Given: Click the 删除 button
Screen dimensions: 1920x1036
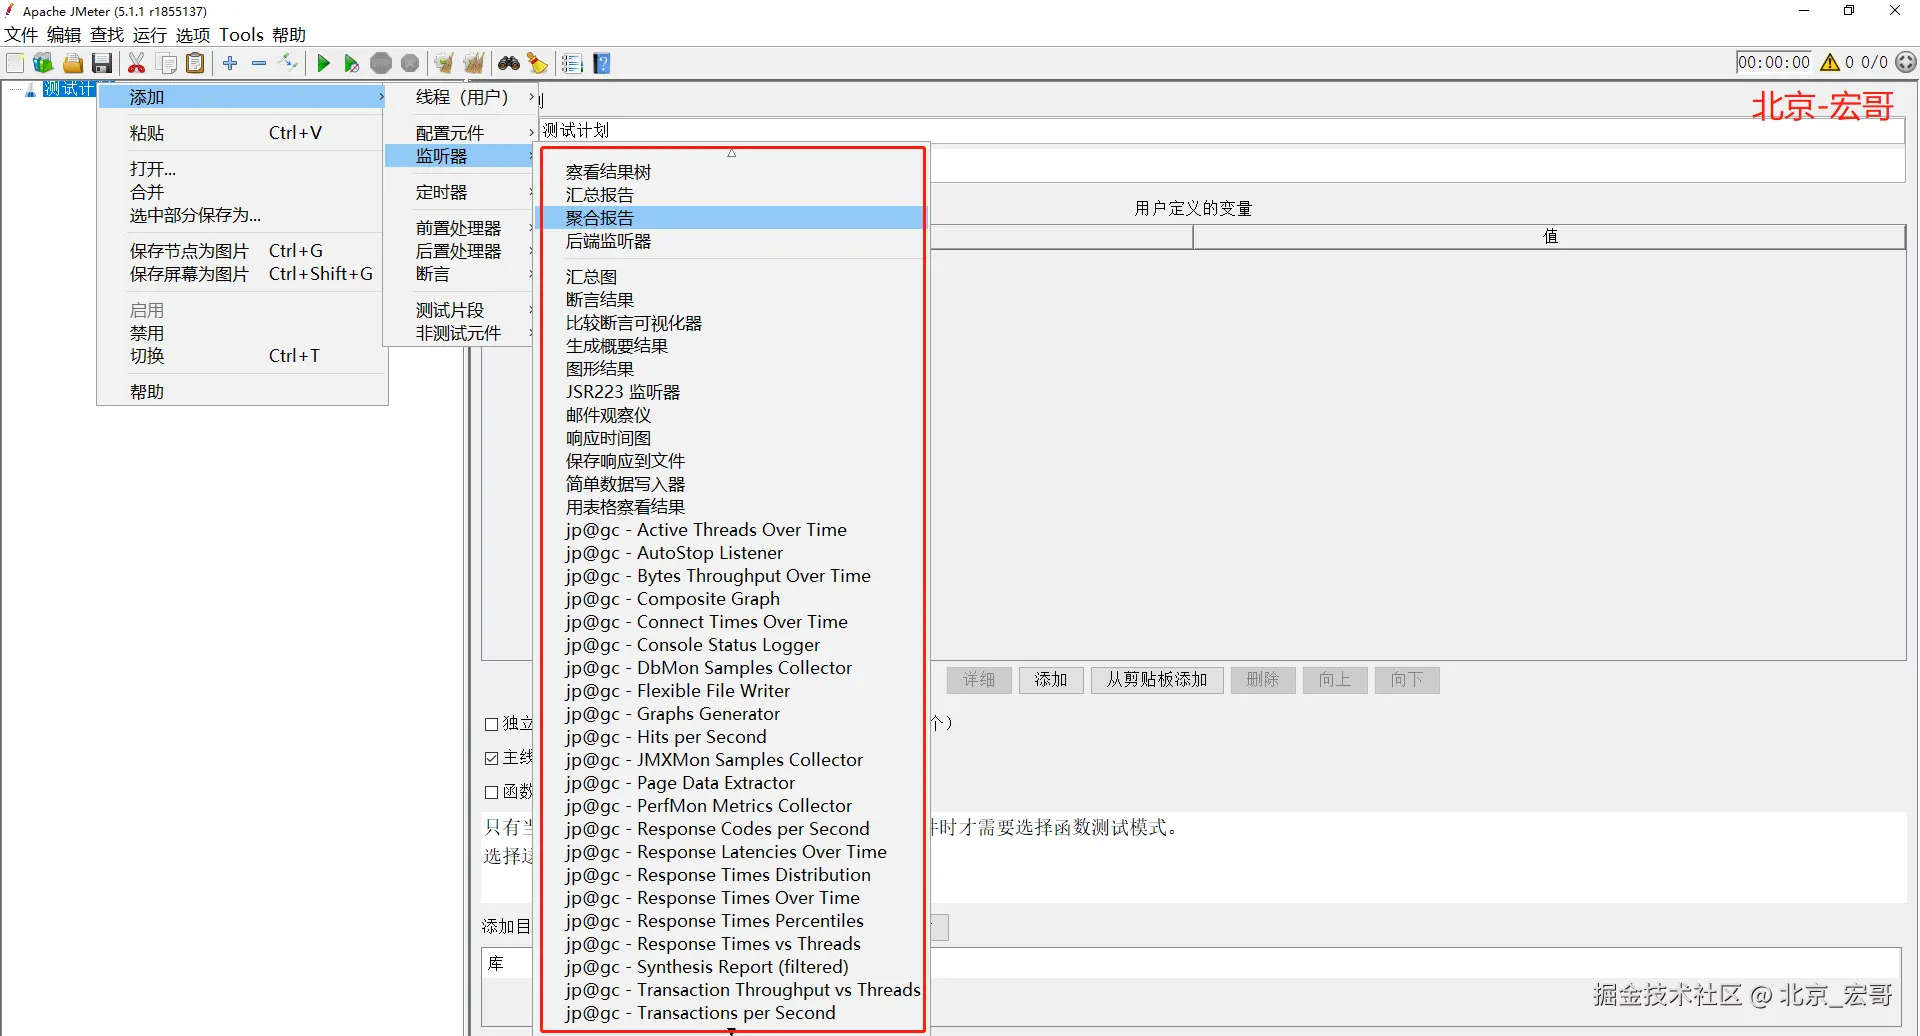Looking at the screenshot, I should coord(1263,680).
